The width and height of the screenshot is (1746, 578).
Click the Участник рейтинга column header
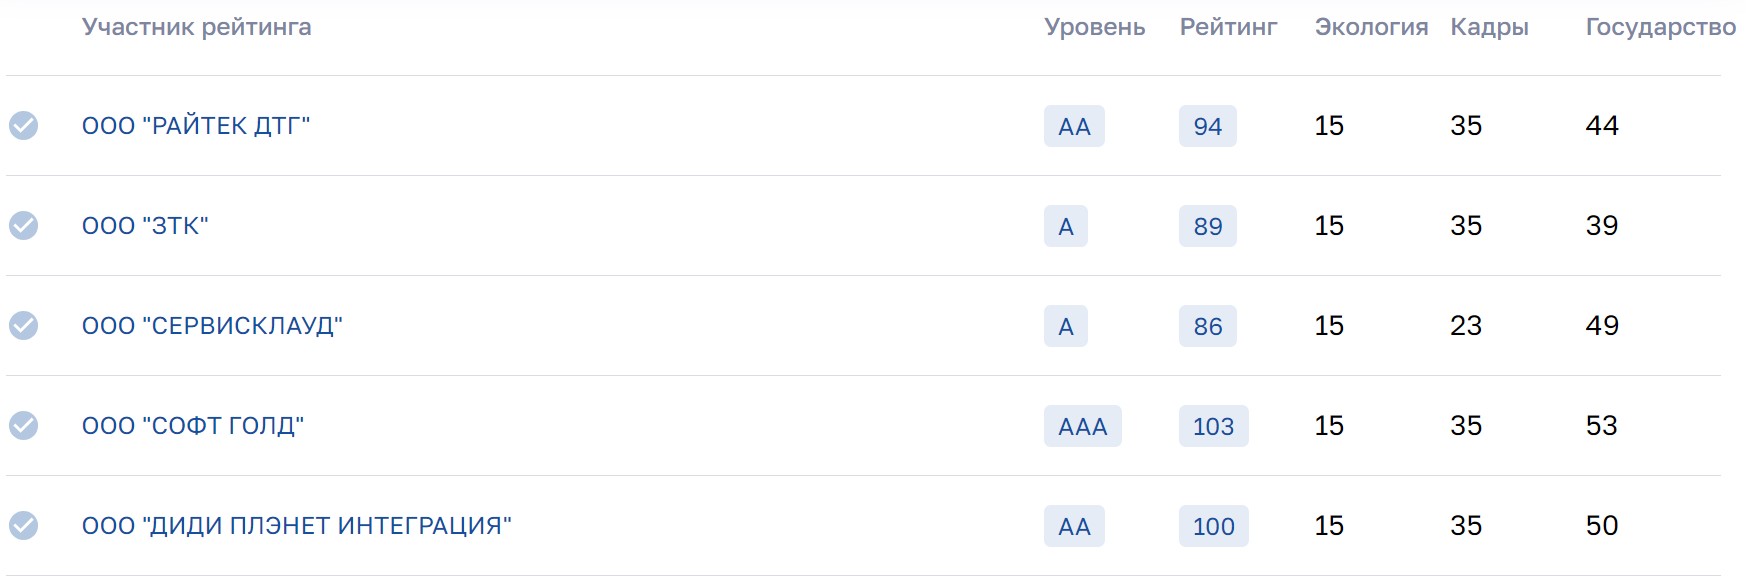(197, 27)
